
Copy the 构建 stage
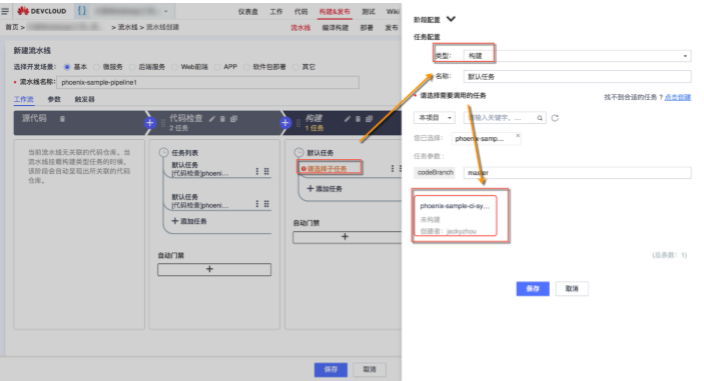(x=369, y=119)
